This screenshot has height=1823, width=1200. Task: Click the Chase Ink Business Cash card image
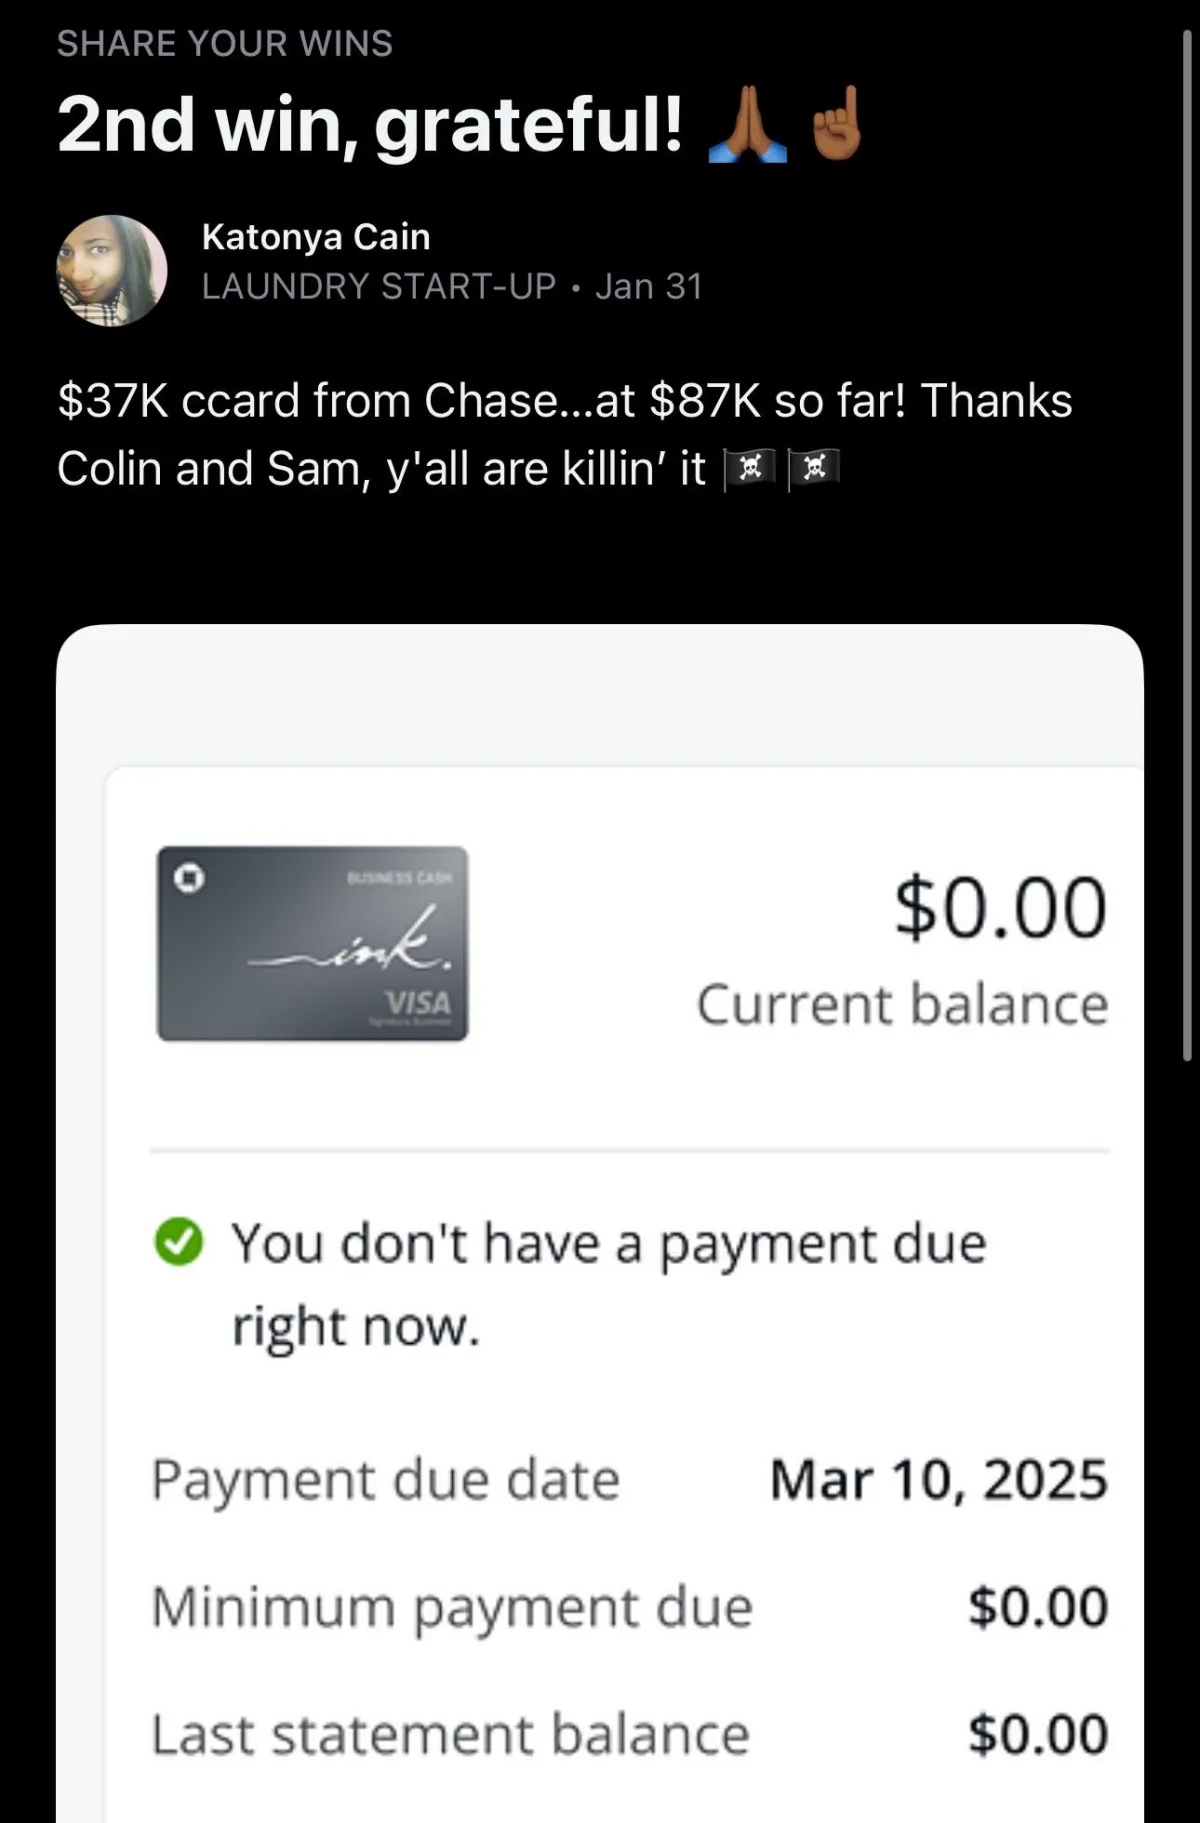[x=312, y=943]
